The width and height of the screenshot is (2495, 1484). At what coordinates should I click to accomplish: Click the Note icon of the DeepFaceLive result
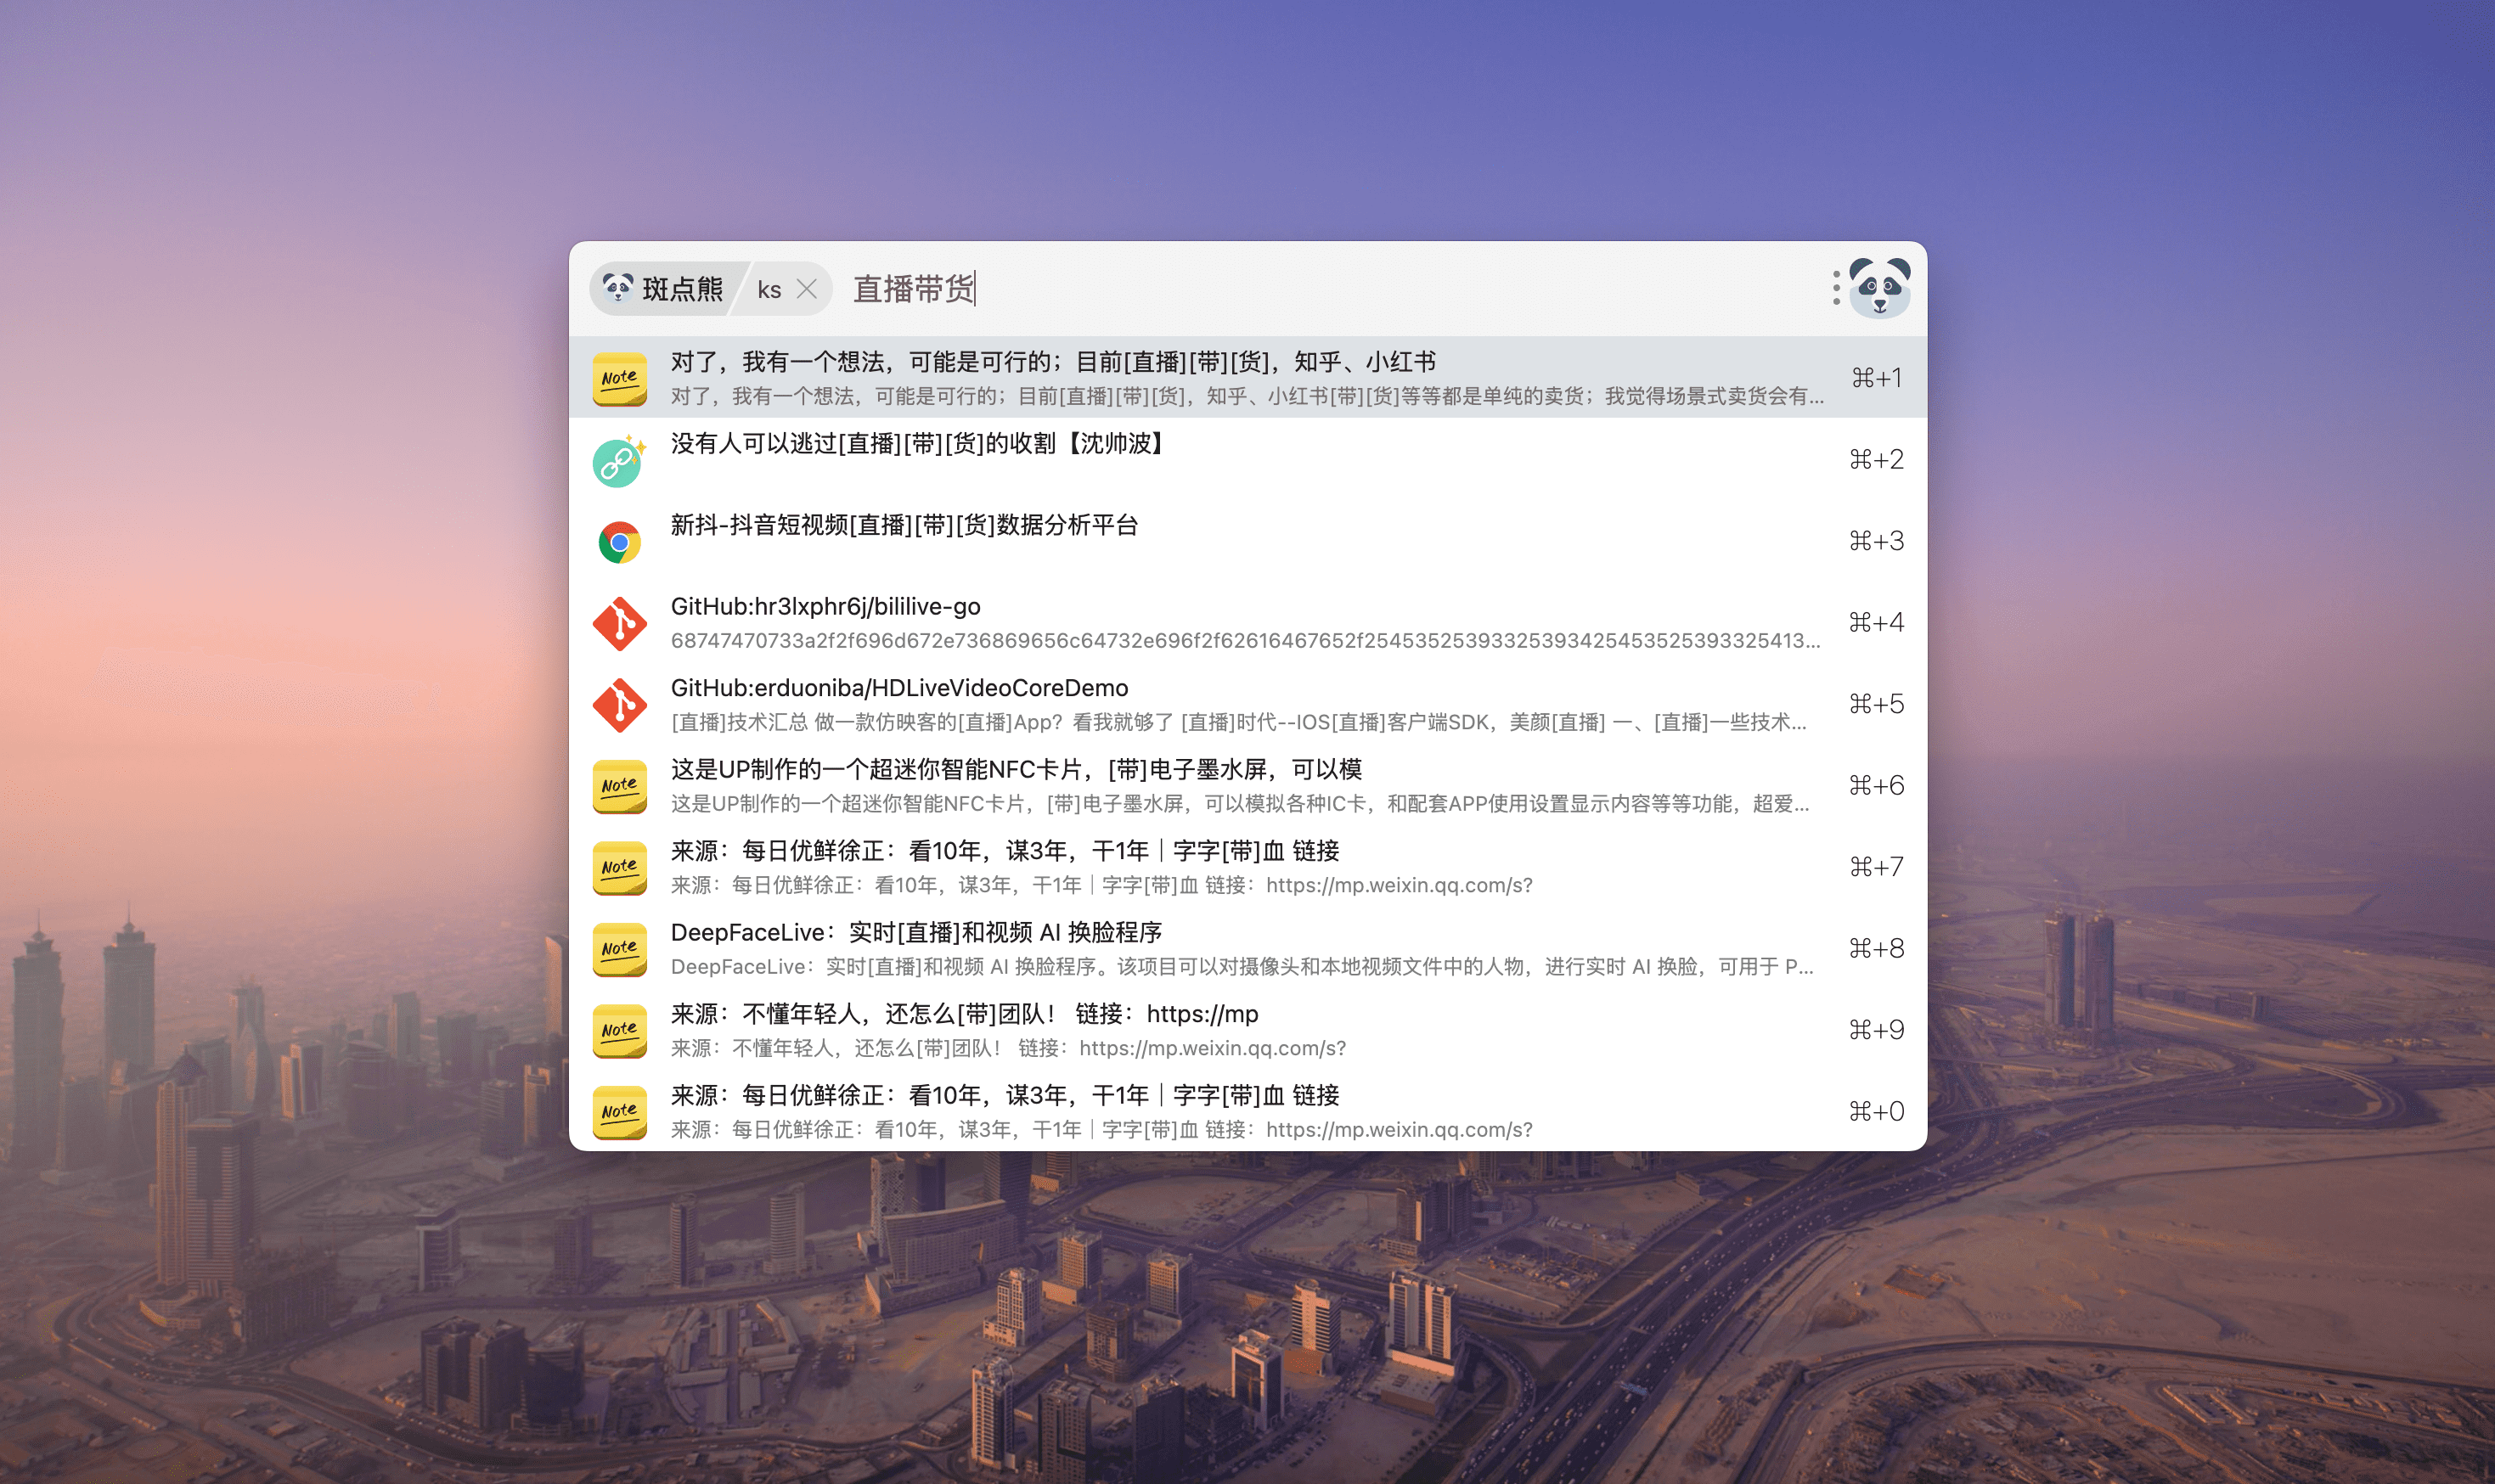620,948
